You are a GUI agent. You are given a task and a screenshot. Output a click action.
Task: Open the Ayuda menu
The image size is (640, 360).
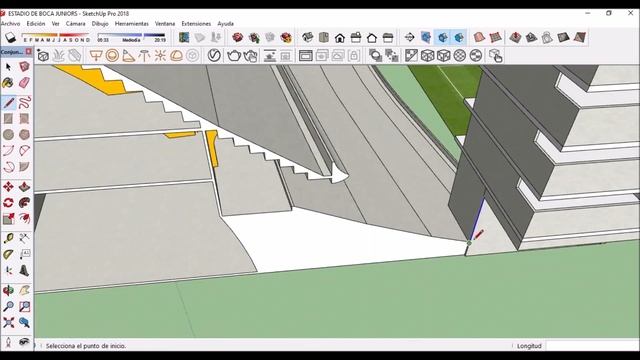coord(225,24)
